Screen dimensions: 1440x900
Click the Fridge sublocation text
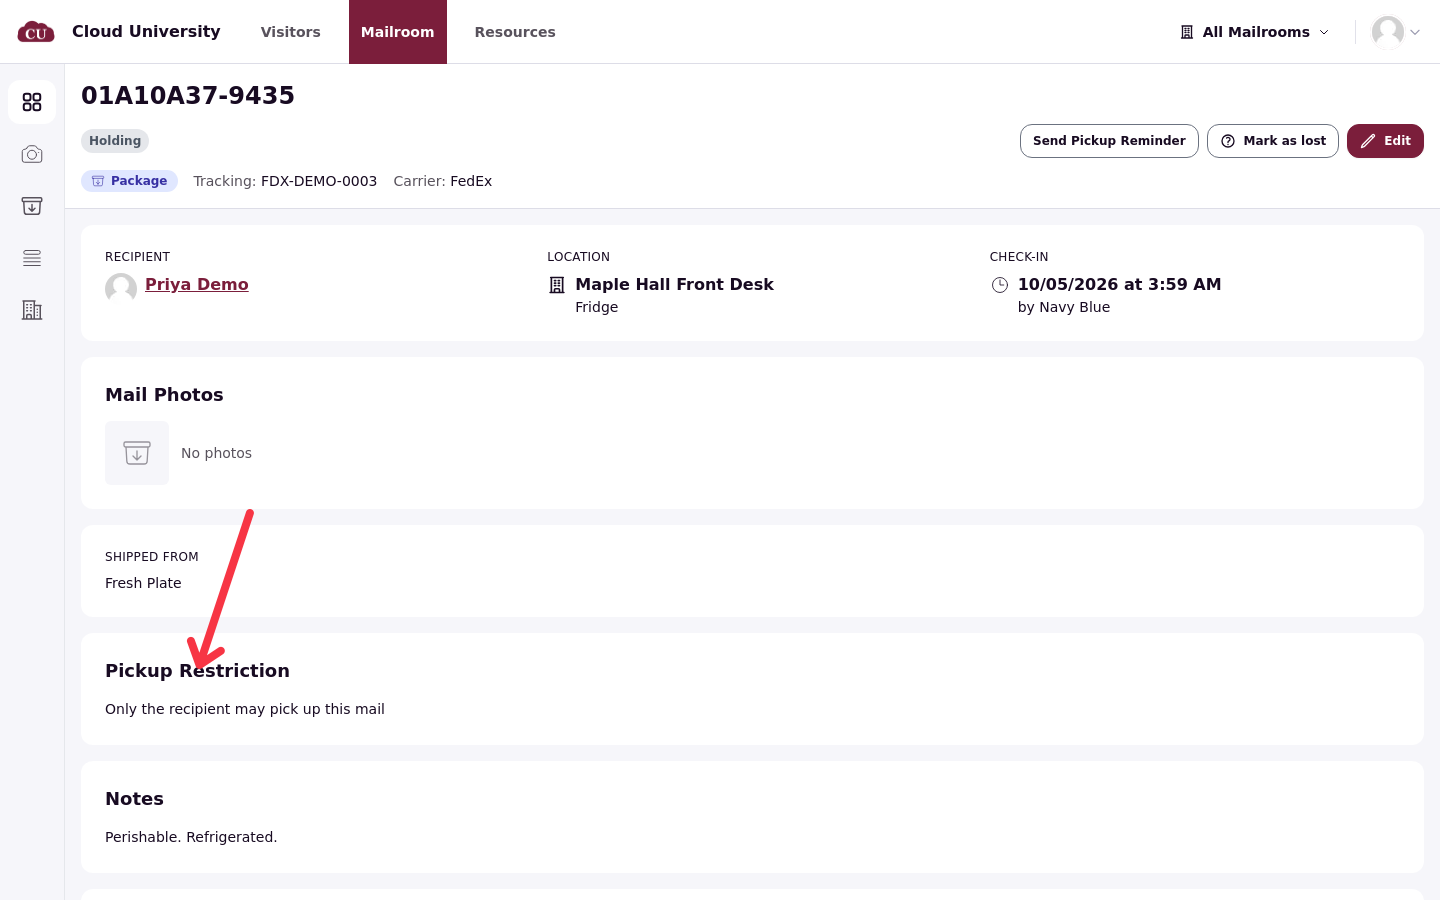click(x=597, y=307)
